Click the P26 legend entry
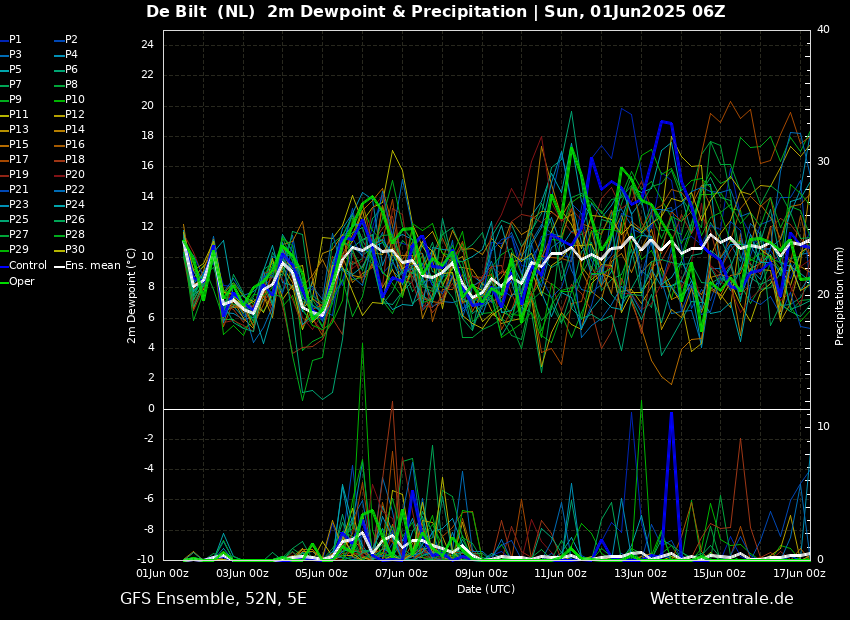Viewport: 850px width, 620px height. (x=69, y=219)
